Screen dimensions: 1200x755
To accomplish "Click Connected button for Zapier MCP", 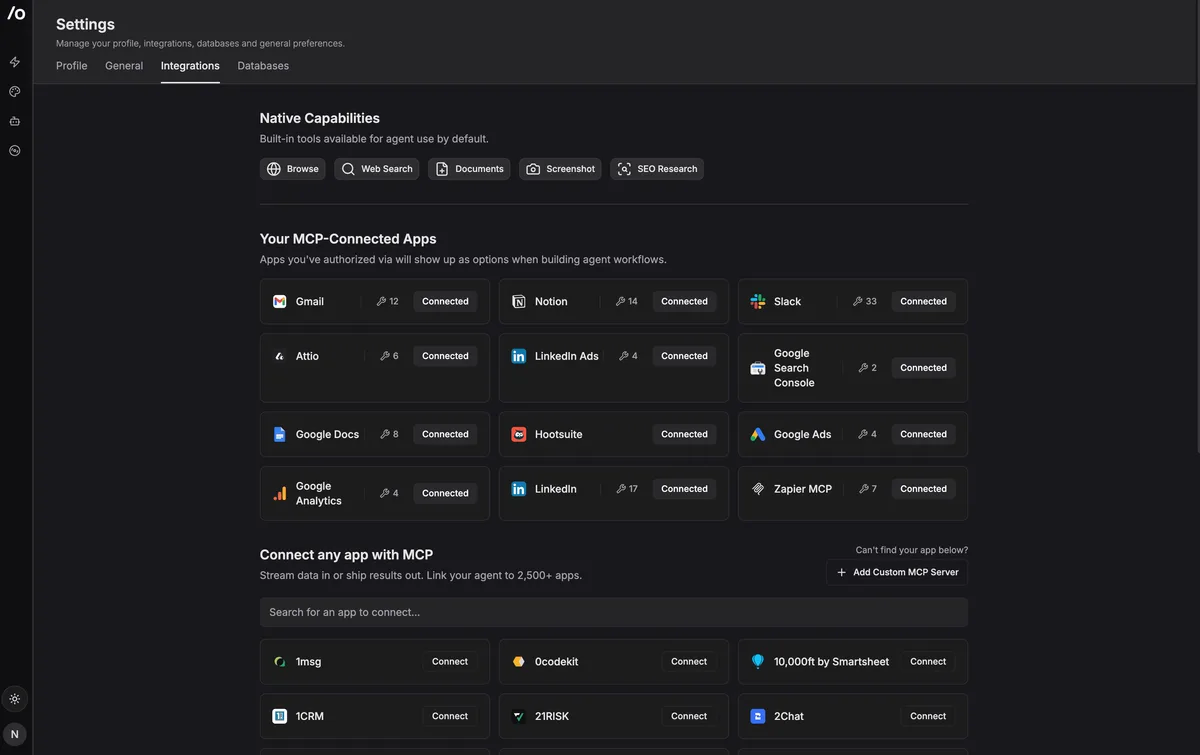I will pos(923,489).
